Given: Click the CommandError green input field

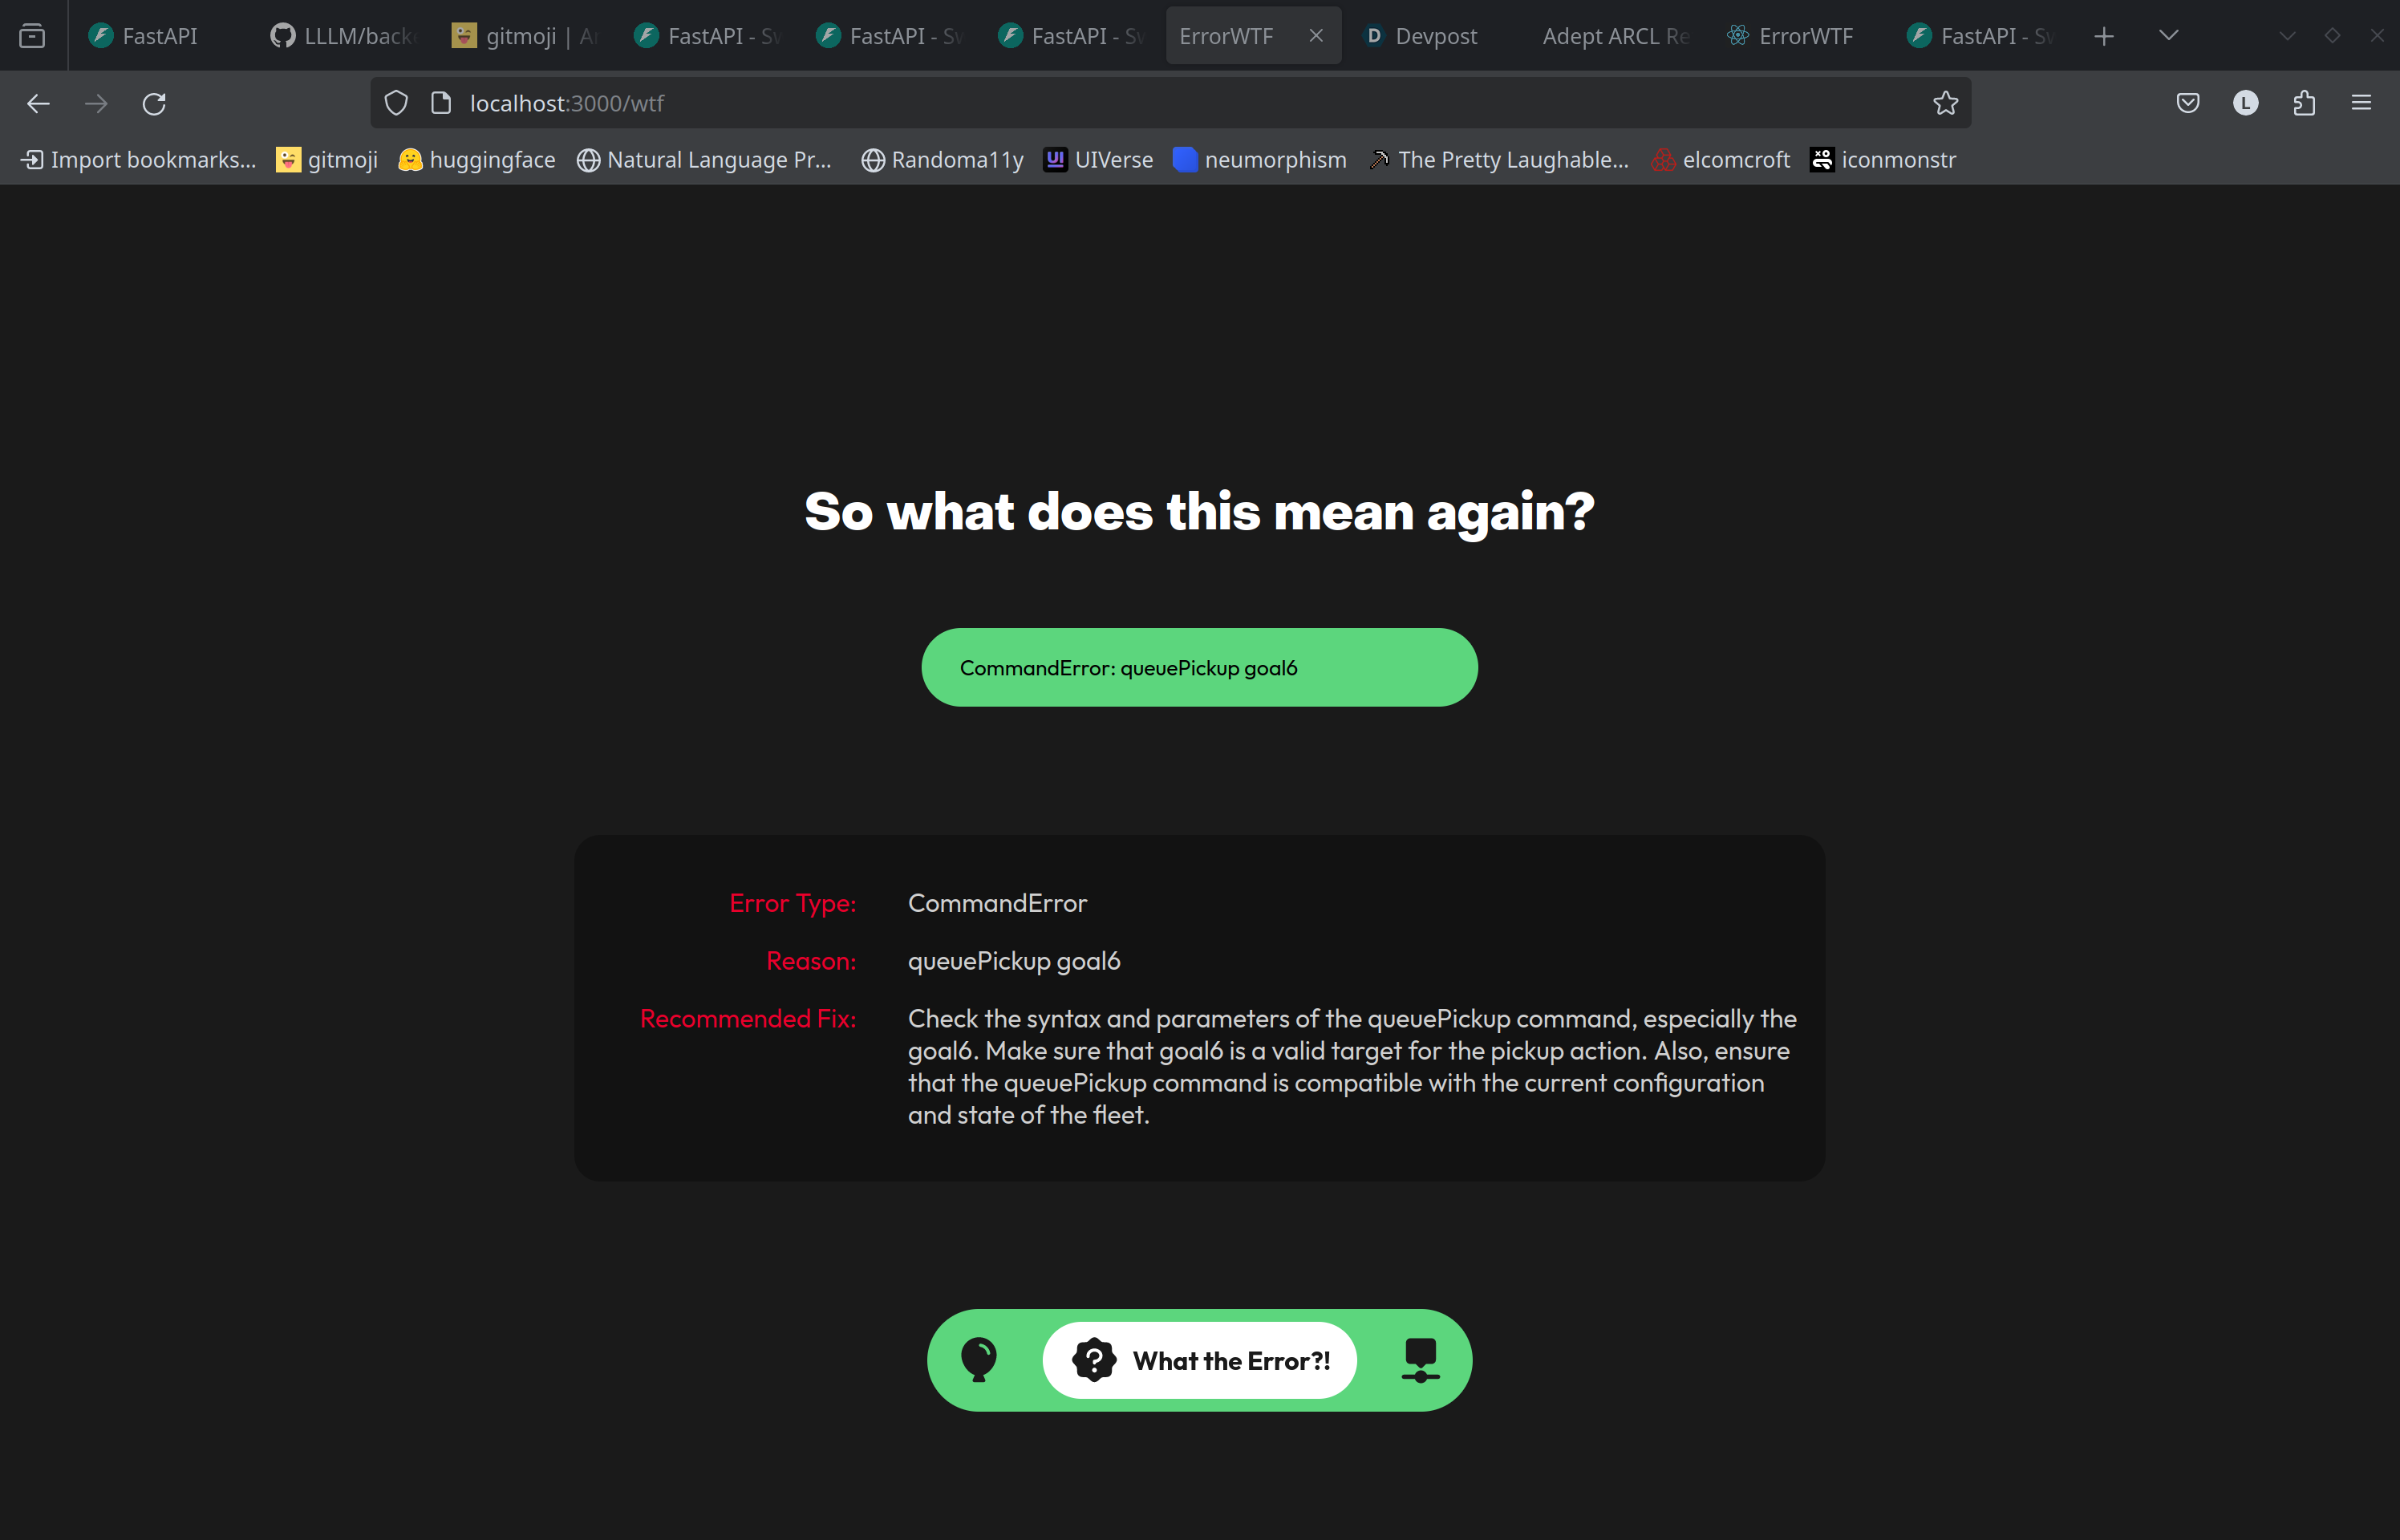Looking at the screenshot, I should (x=1199, y=668).
